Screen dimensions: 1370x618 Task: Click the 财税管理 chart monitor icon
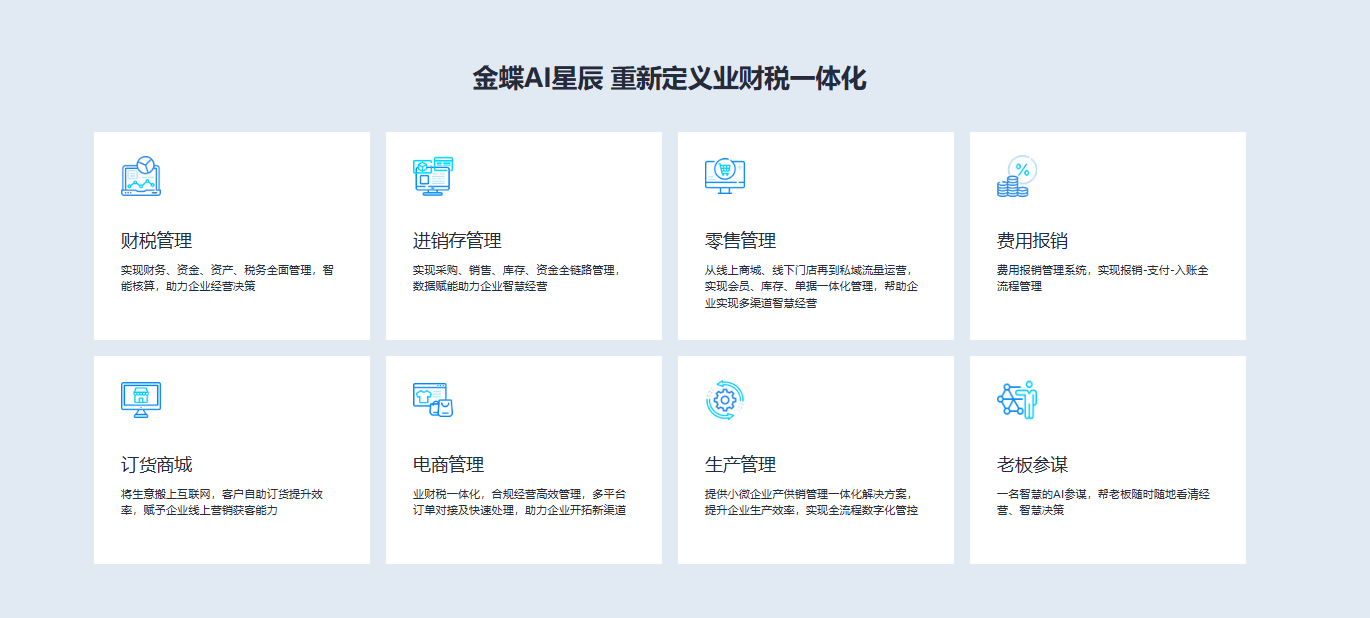141,176
